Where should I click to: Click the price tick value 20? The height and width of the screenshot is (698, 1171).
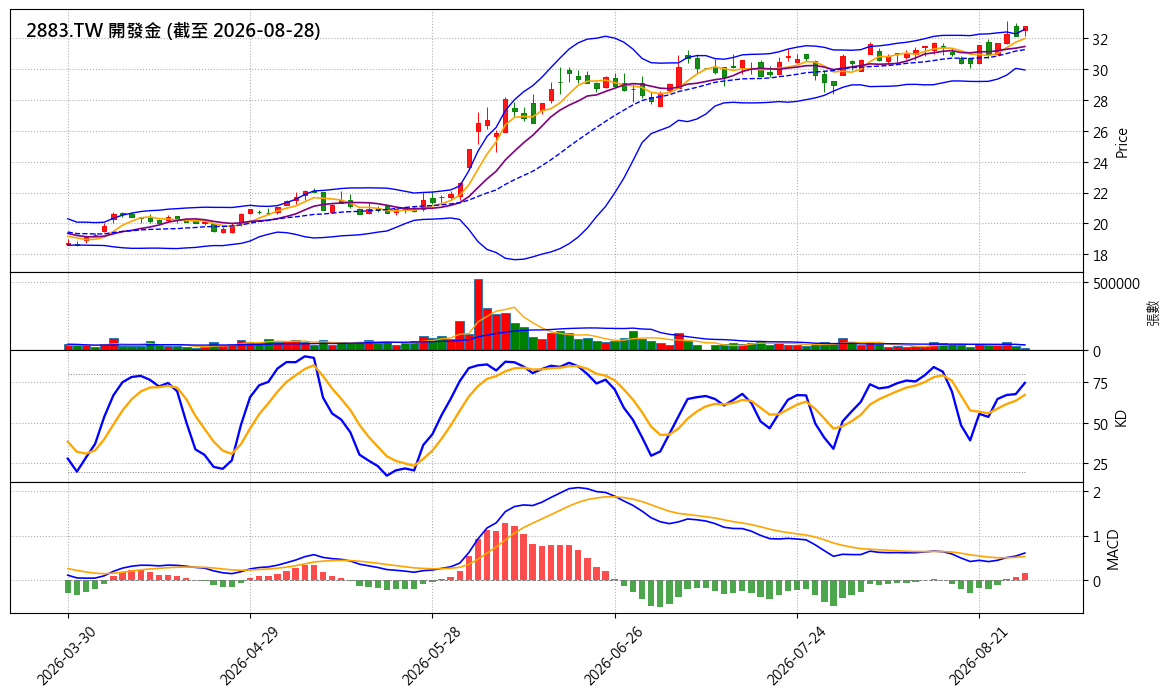[x=1100, y=225]
